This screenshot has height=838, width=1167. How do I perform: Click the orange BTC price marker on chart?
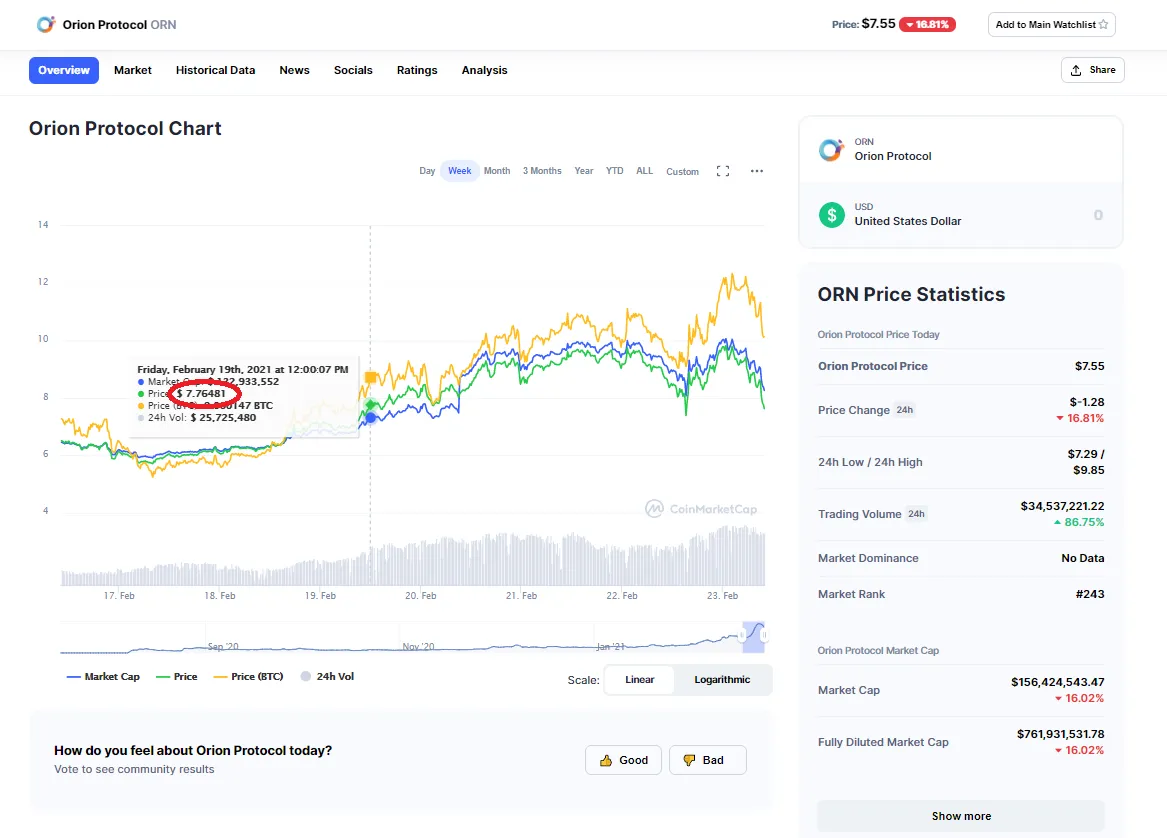coord(371,378)
